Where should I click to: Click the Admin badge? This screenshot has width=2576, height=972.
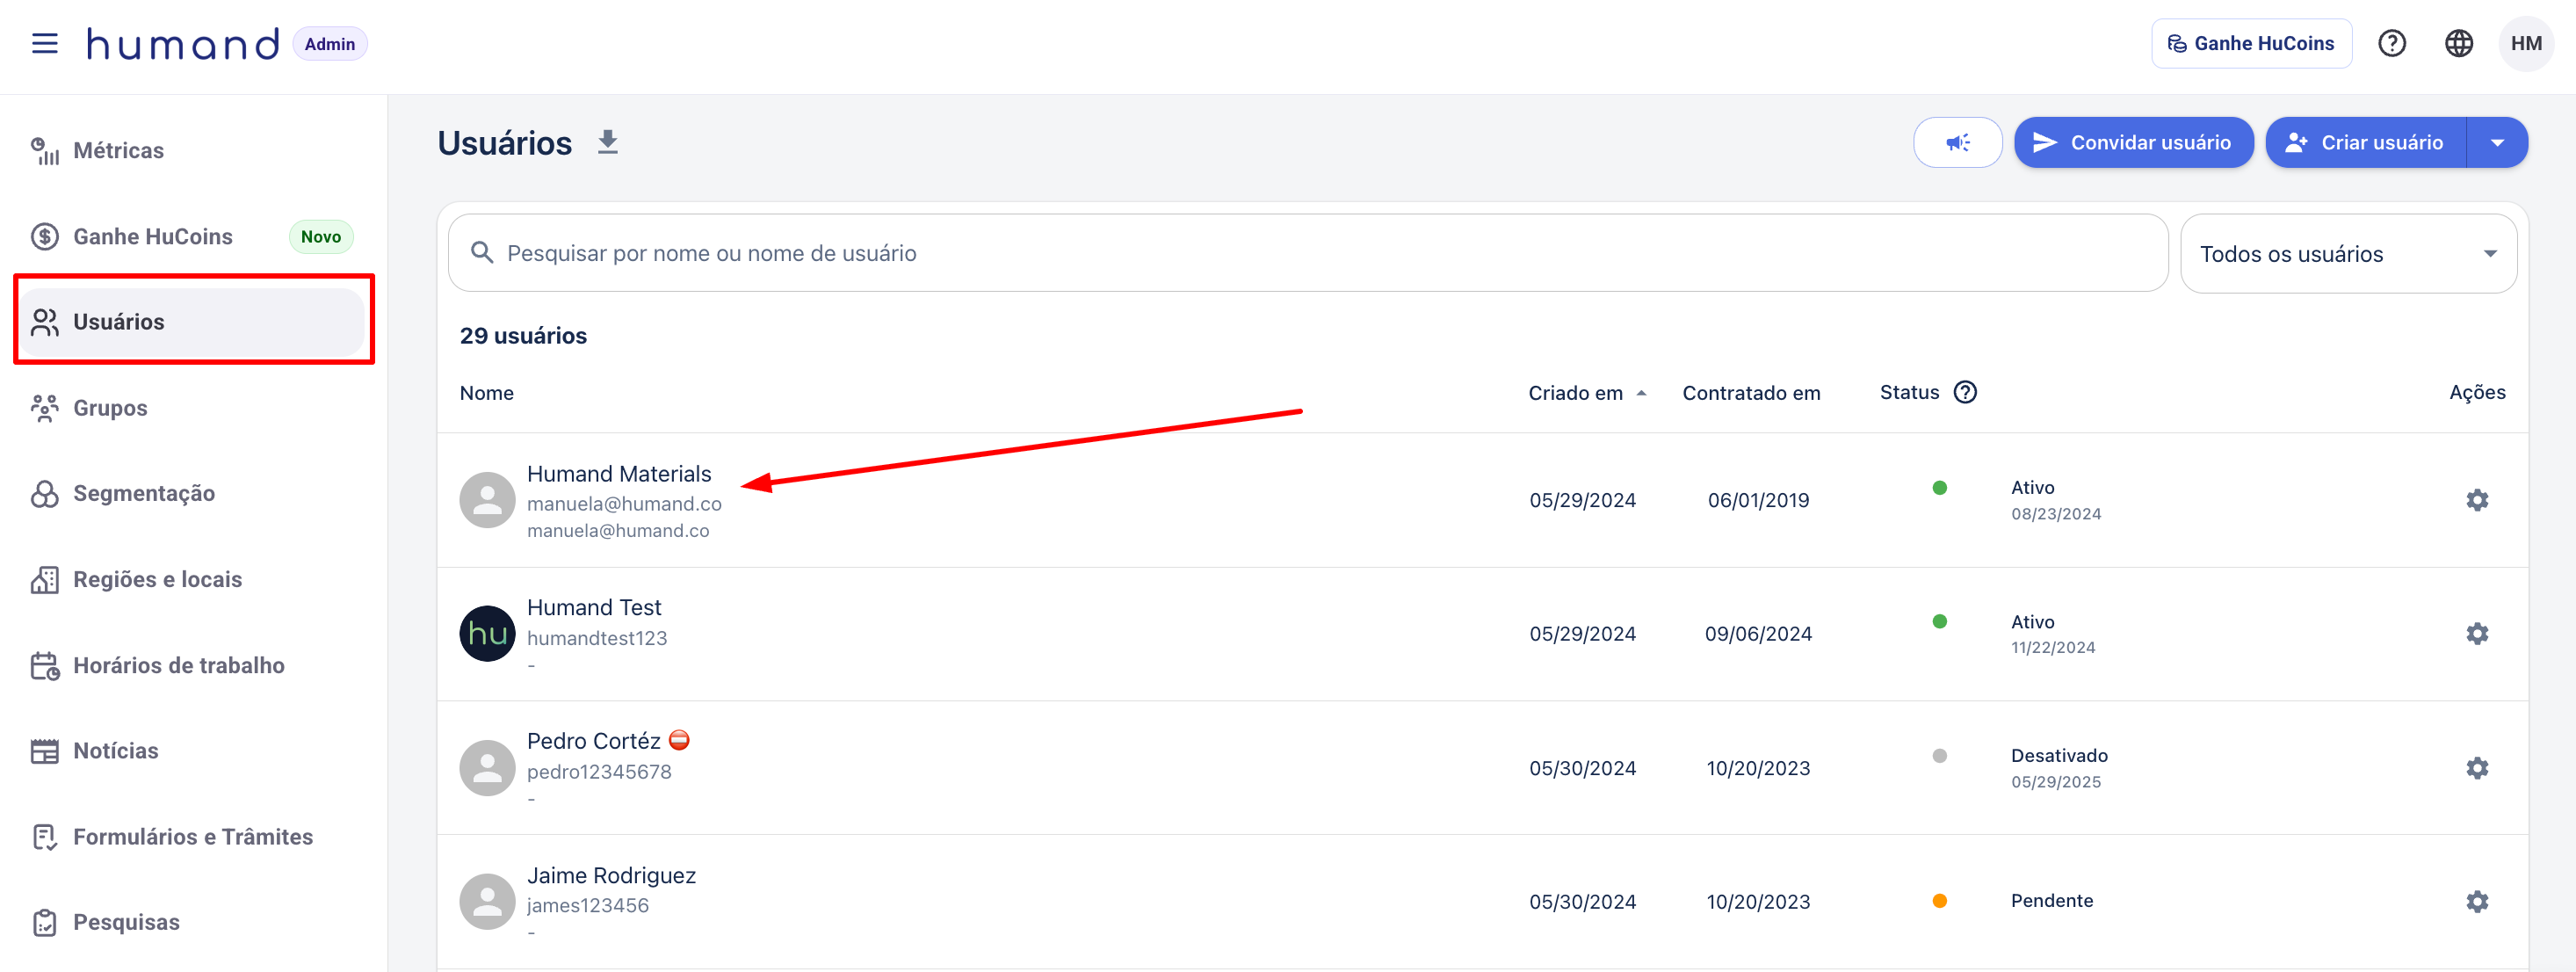330,44
